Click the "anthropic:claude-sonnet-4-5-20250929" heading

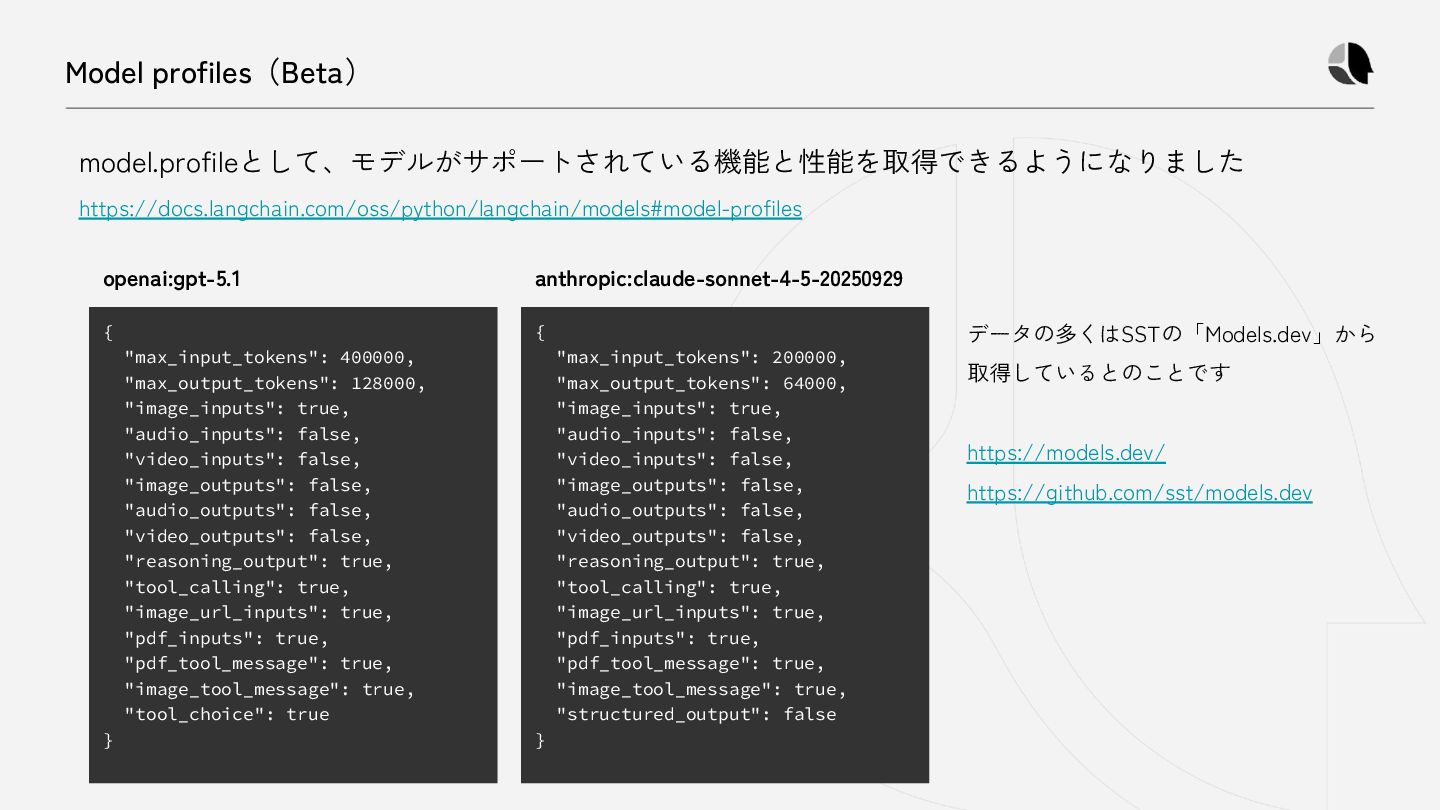[x=718, y=279]
